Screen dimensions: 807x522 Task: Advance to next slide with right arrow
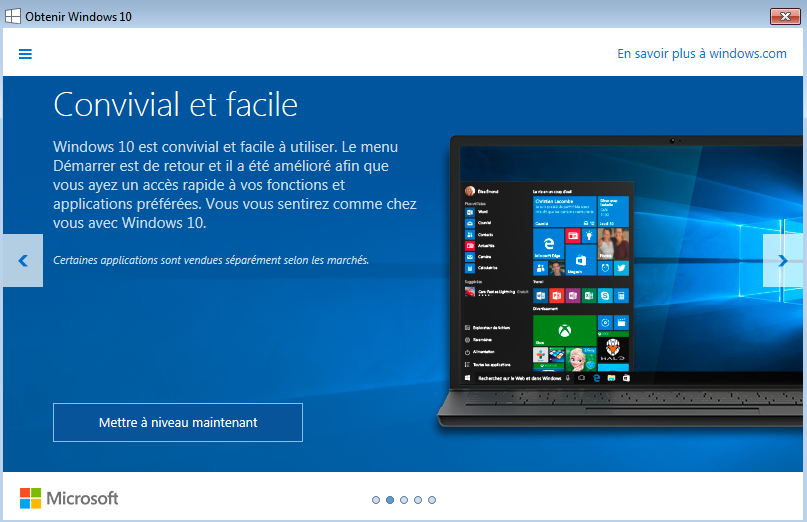(783, 260)
